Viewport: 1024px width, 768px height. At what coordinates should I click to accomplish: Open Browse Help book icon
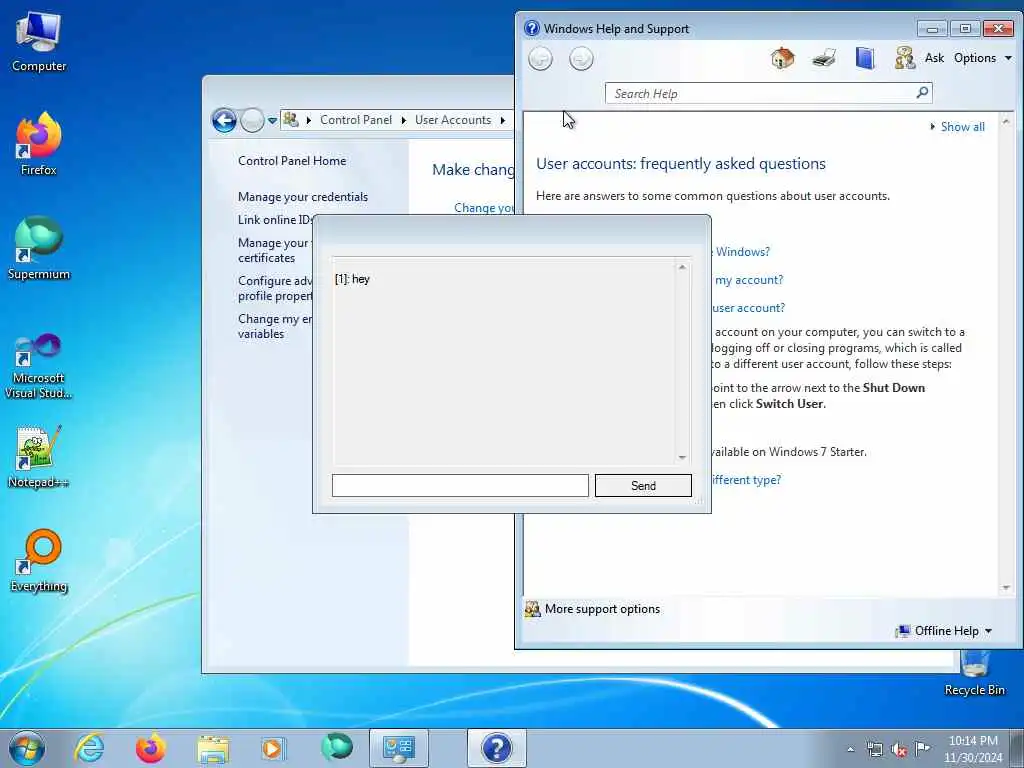865,59
